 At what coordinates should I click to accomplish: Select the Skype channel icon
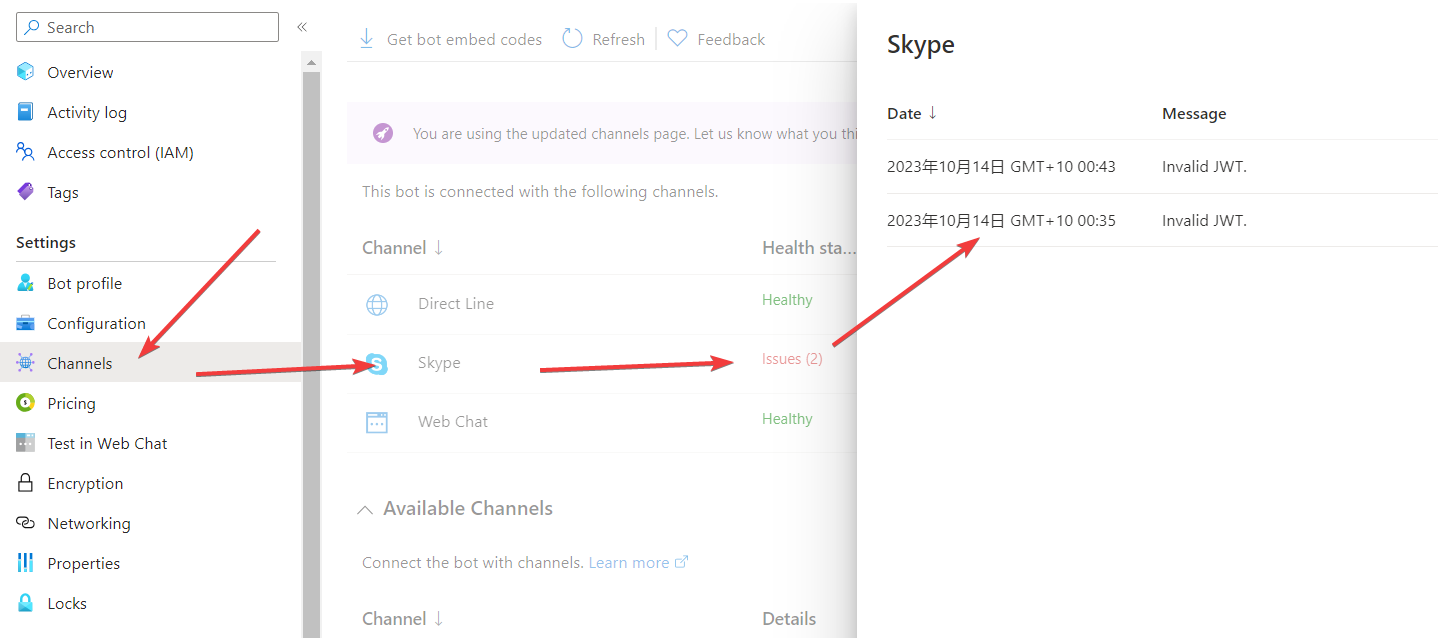(x=377, y=365)
